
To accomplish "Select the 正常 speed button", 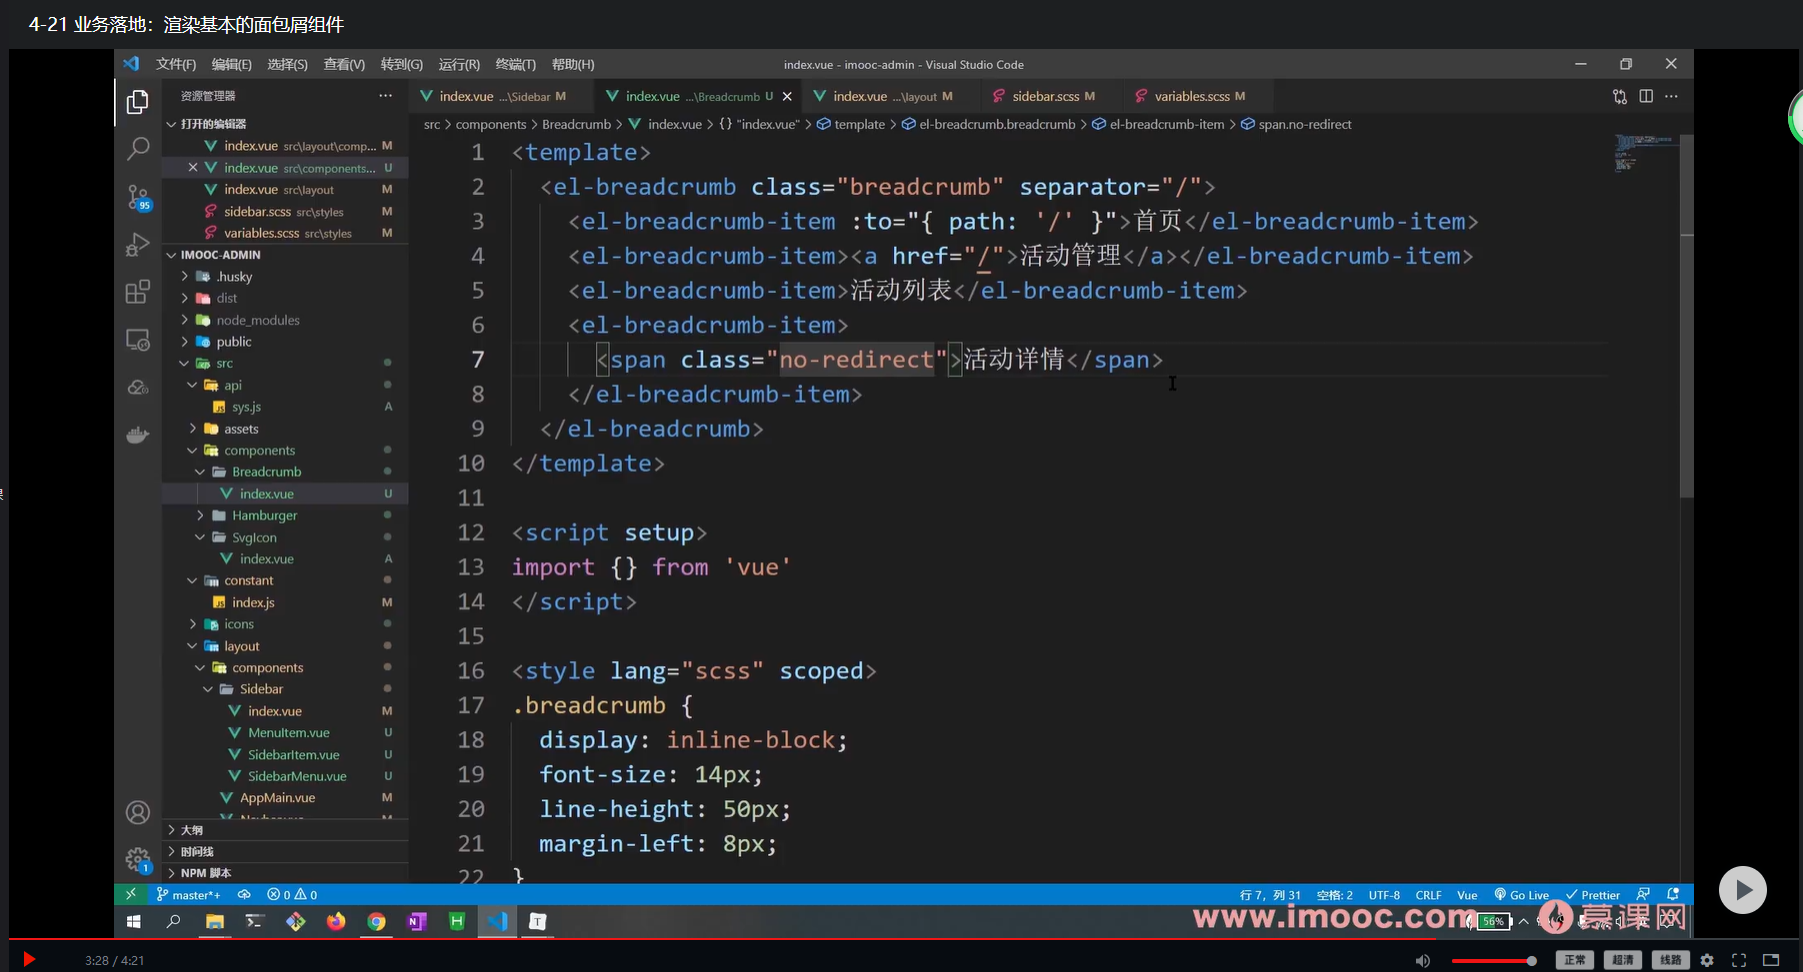I will point(1575,960).
